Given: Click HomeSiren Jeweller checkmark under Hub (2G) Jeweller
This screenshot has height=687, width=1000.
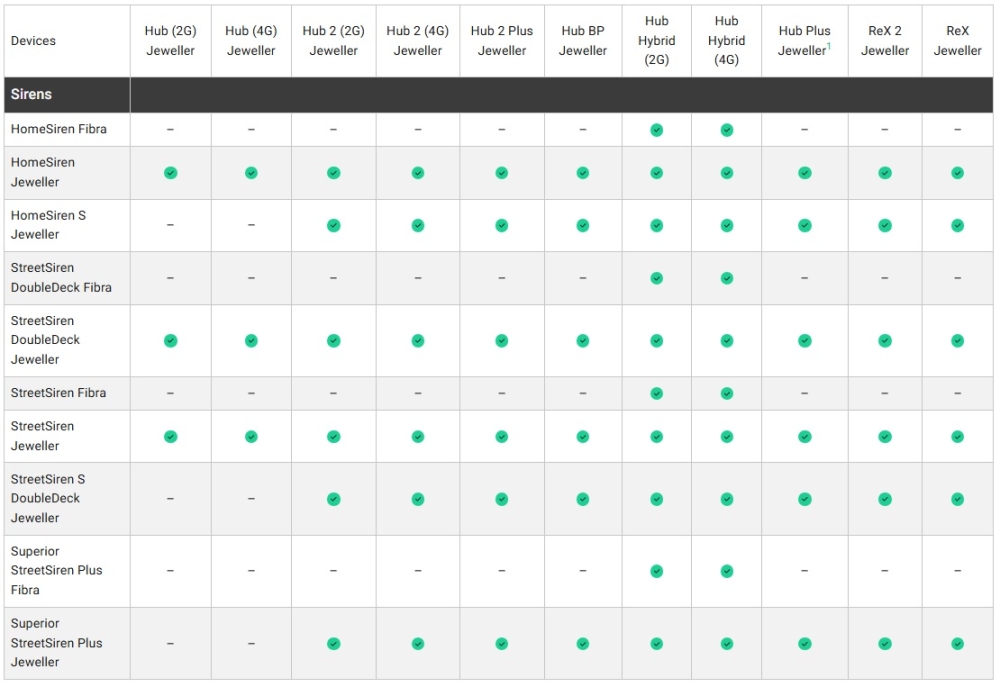Looking at the screenshot, I should (170, 173).
